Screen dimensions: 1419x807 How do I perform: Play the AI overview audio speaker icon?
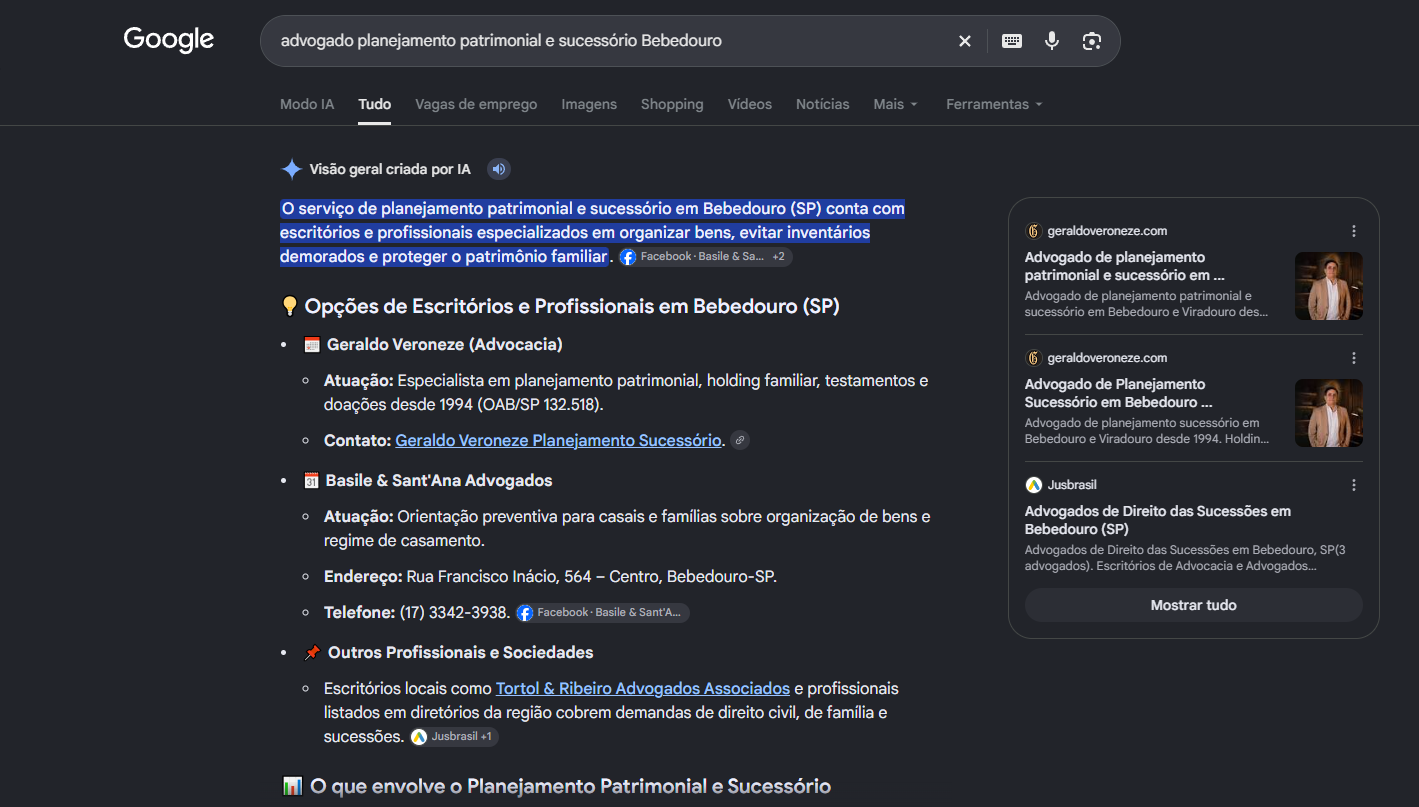(x=499, y=169)
